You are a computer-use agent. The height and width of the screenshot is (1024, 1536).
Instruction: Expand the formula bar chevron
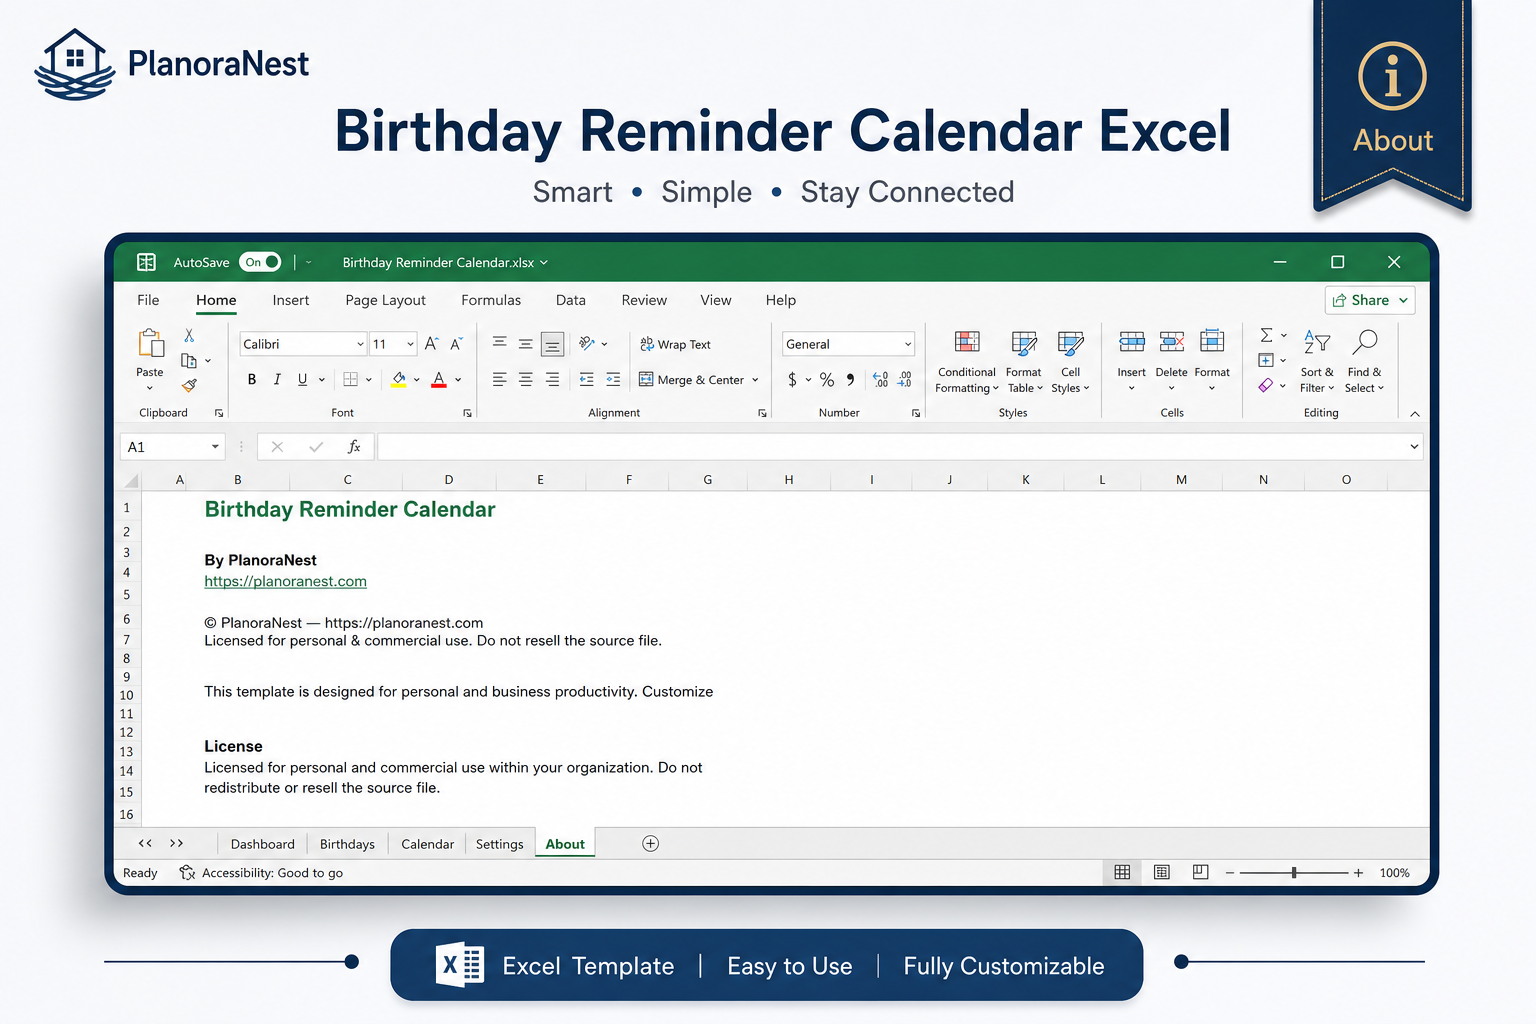[x=1414, y=447]
